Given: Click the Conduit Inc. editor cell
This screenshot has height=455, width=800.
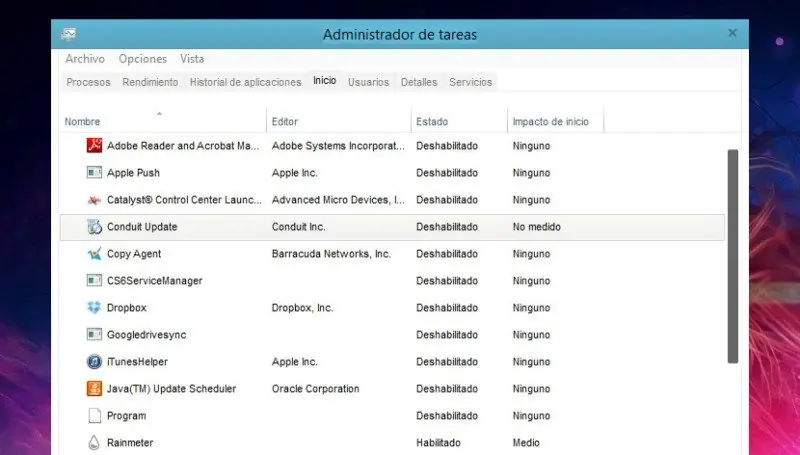Looking at the screenshot, I should click(298, 227).
